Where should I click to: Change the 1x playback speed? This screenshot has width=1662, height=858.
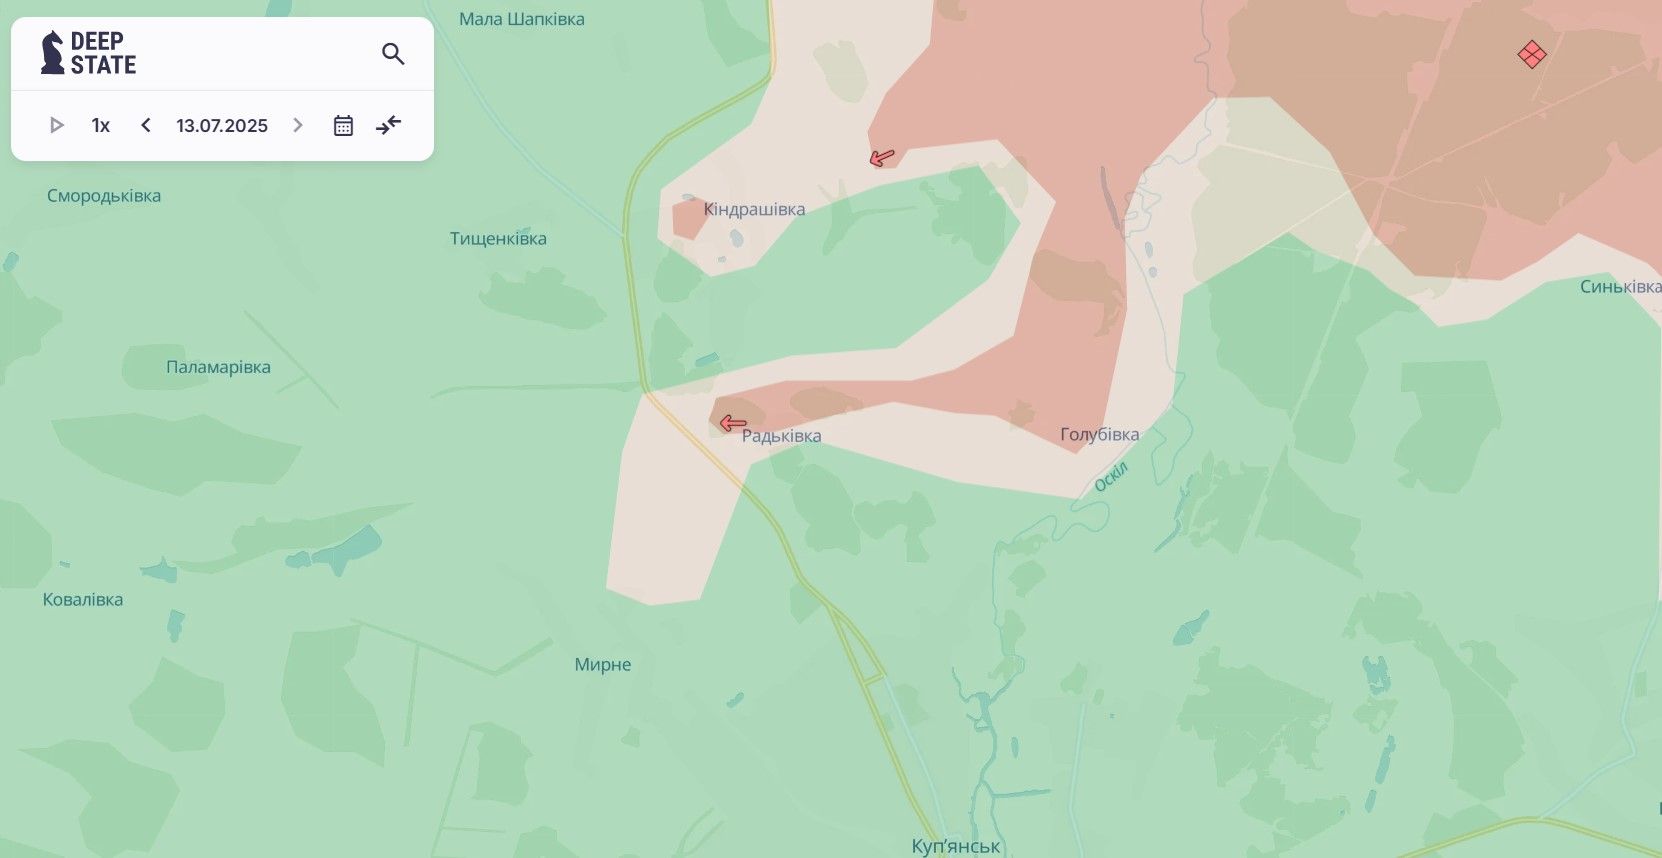pyautogui.click(x=100, y=125)
